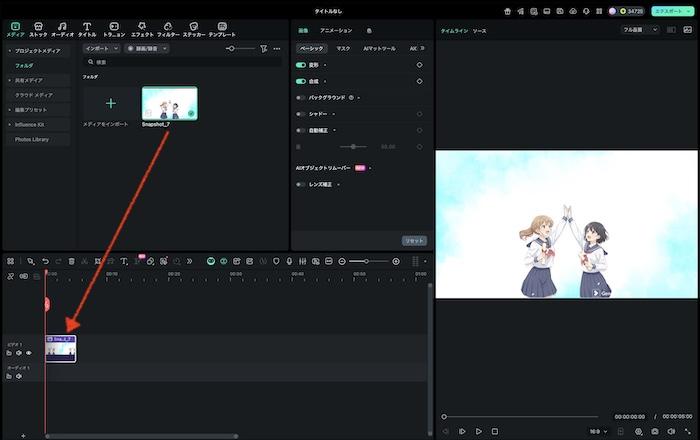The image size is (700, 440).
Task: Click the snapshot camera icon in preview
Action: click(x=655, y=432)
